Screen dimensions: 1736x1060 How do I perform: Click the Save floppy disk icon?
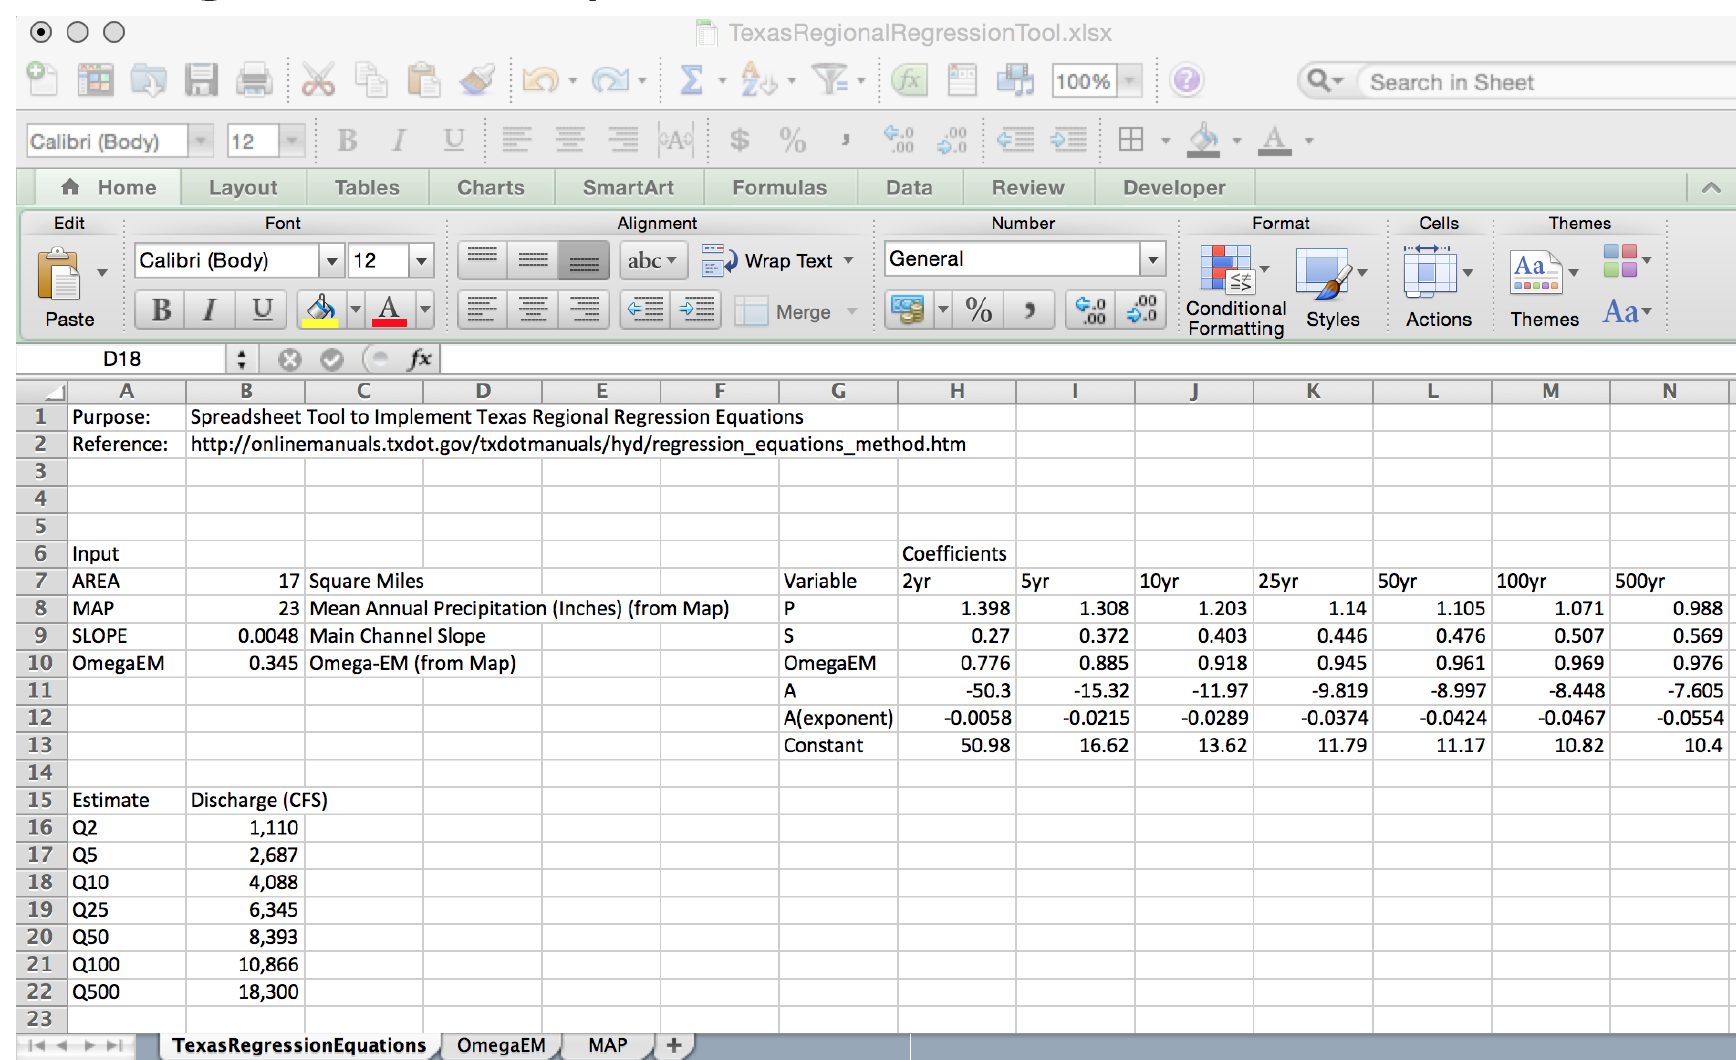[201, 80]
